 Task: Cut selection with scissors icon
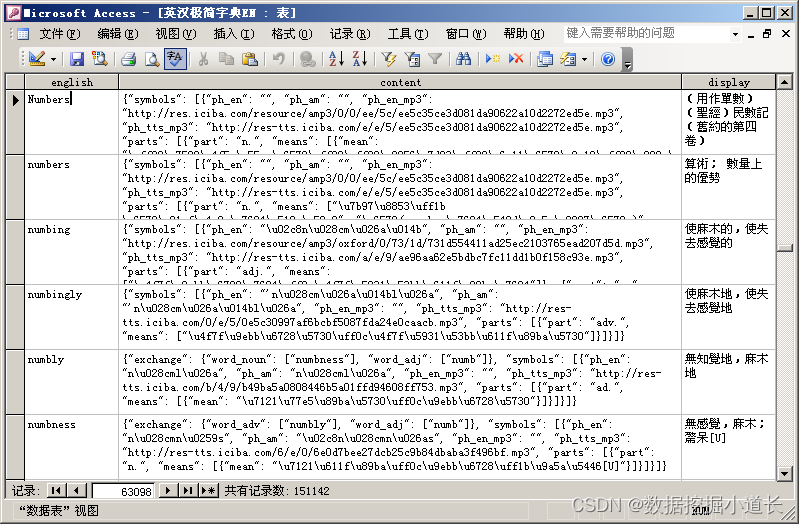click(203, 59)
